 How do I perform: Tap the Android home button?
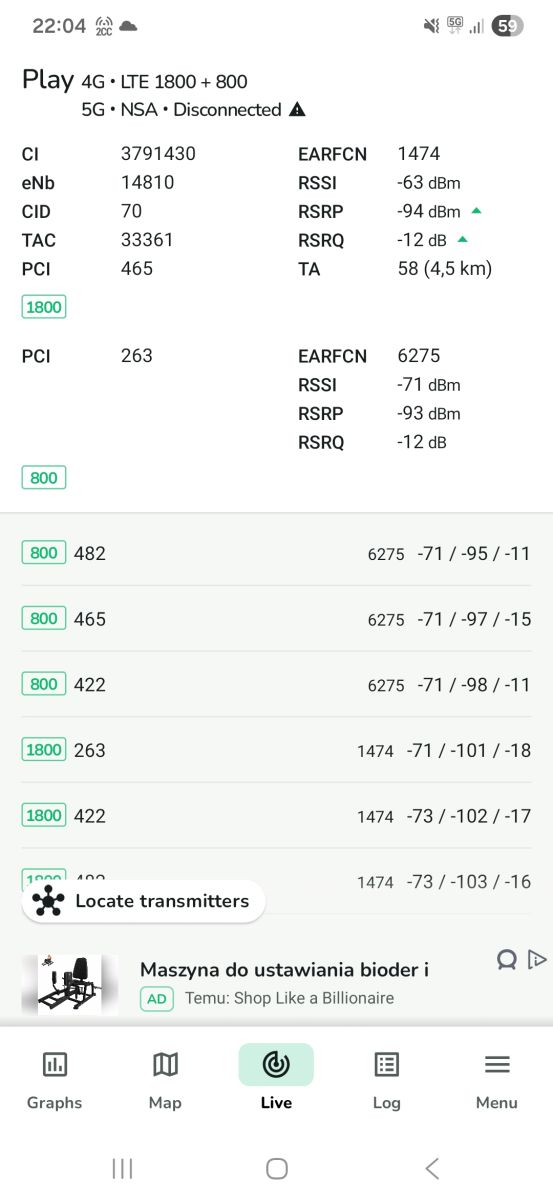pos(277,1168)
